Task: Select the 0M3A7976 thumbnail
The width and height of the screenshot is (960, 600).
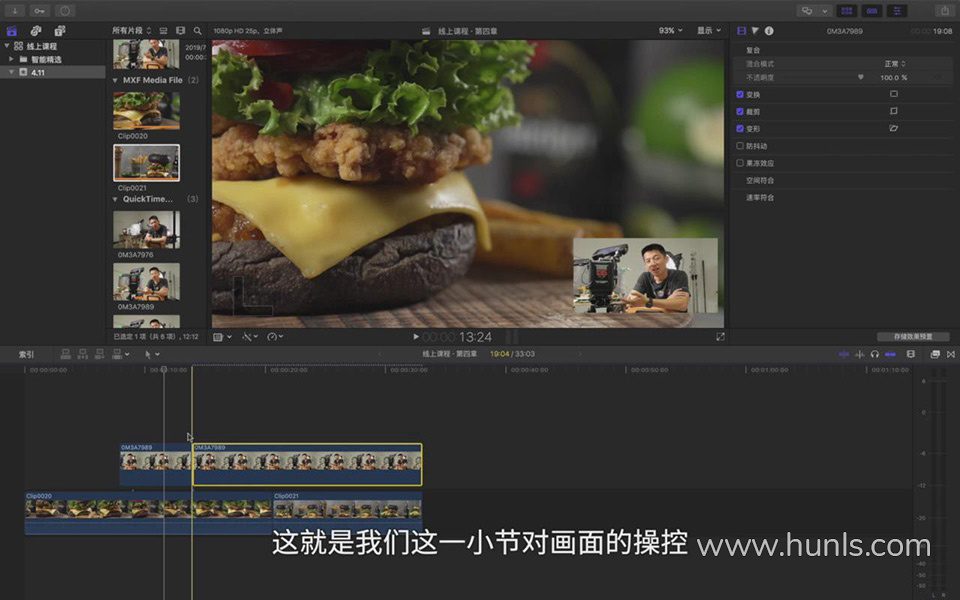Action: (146, 230)
